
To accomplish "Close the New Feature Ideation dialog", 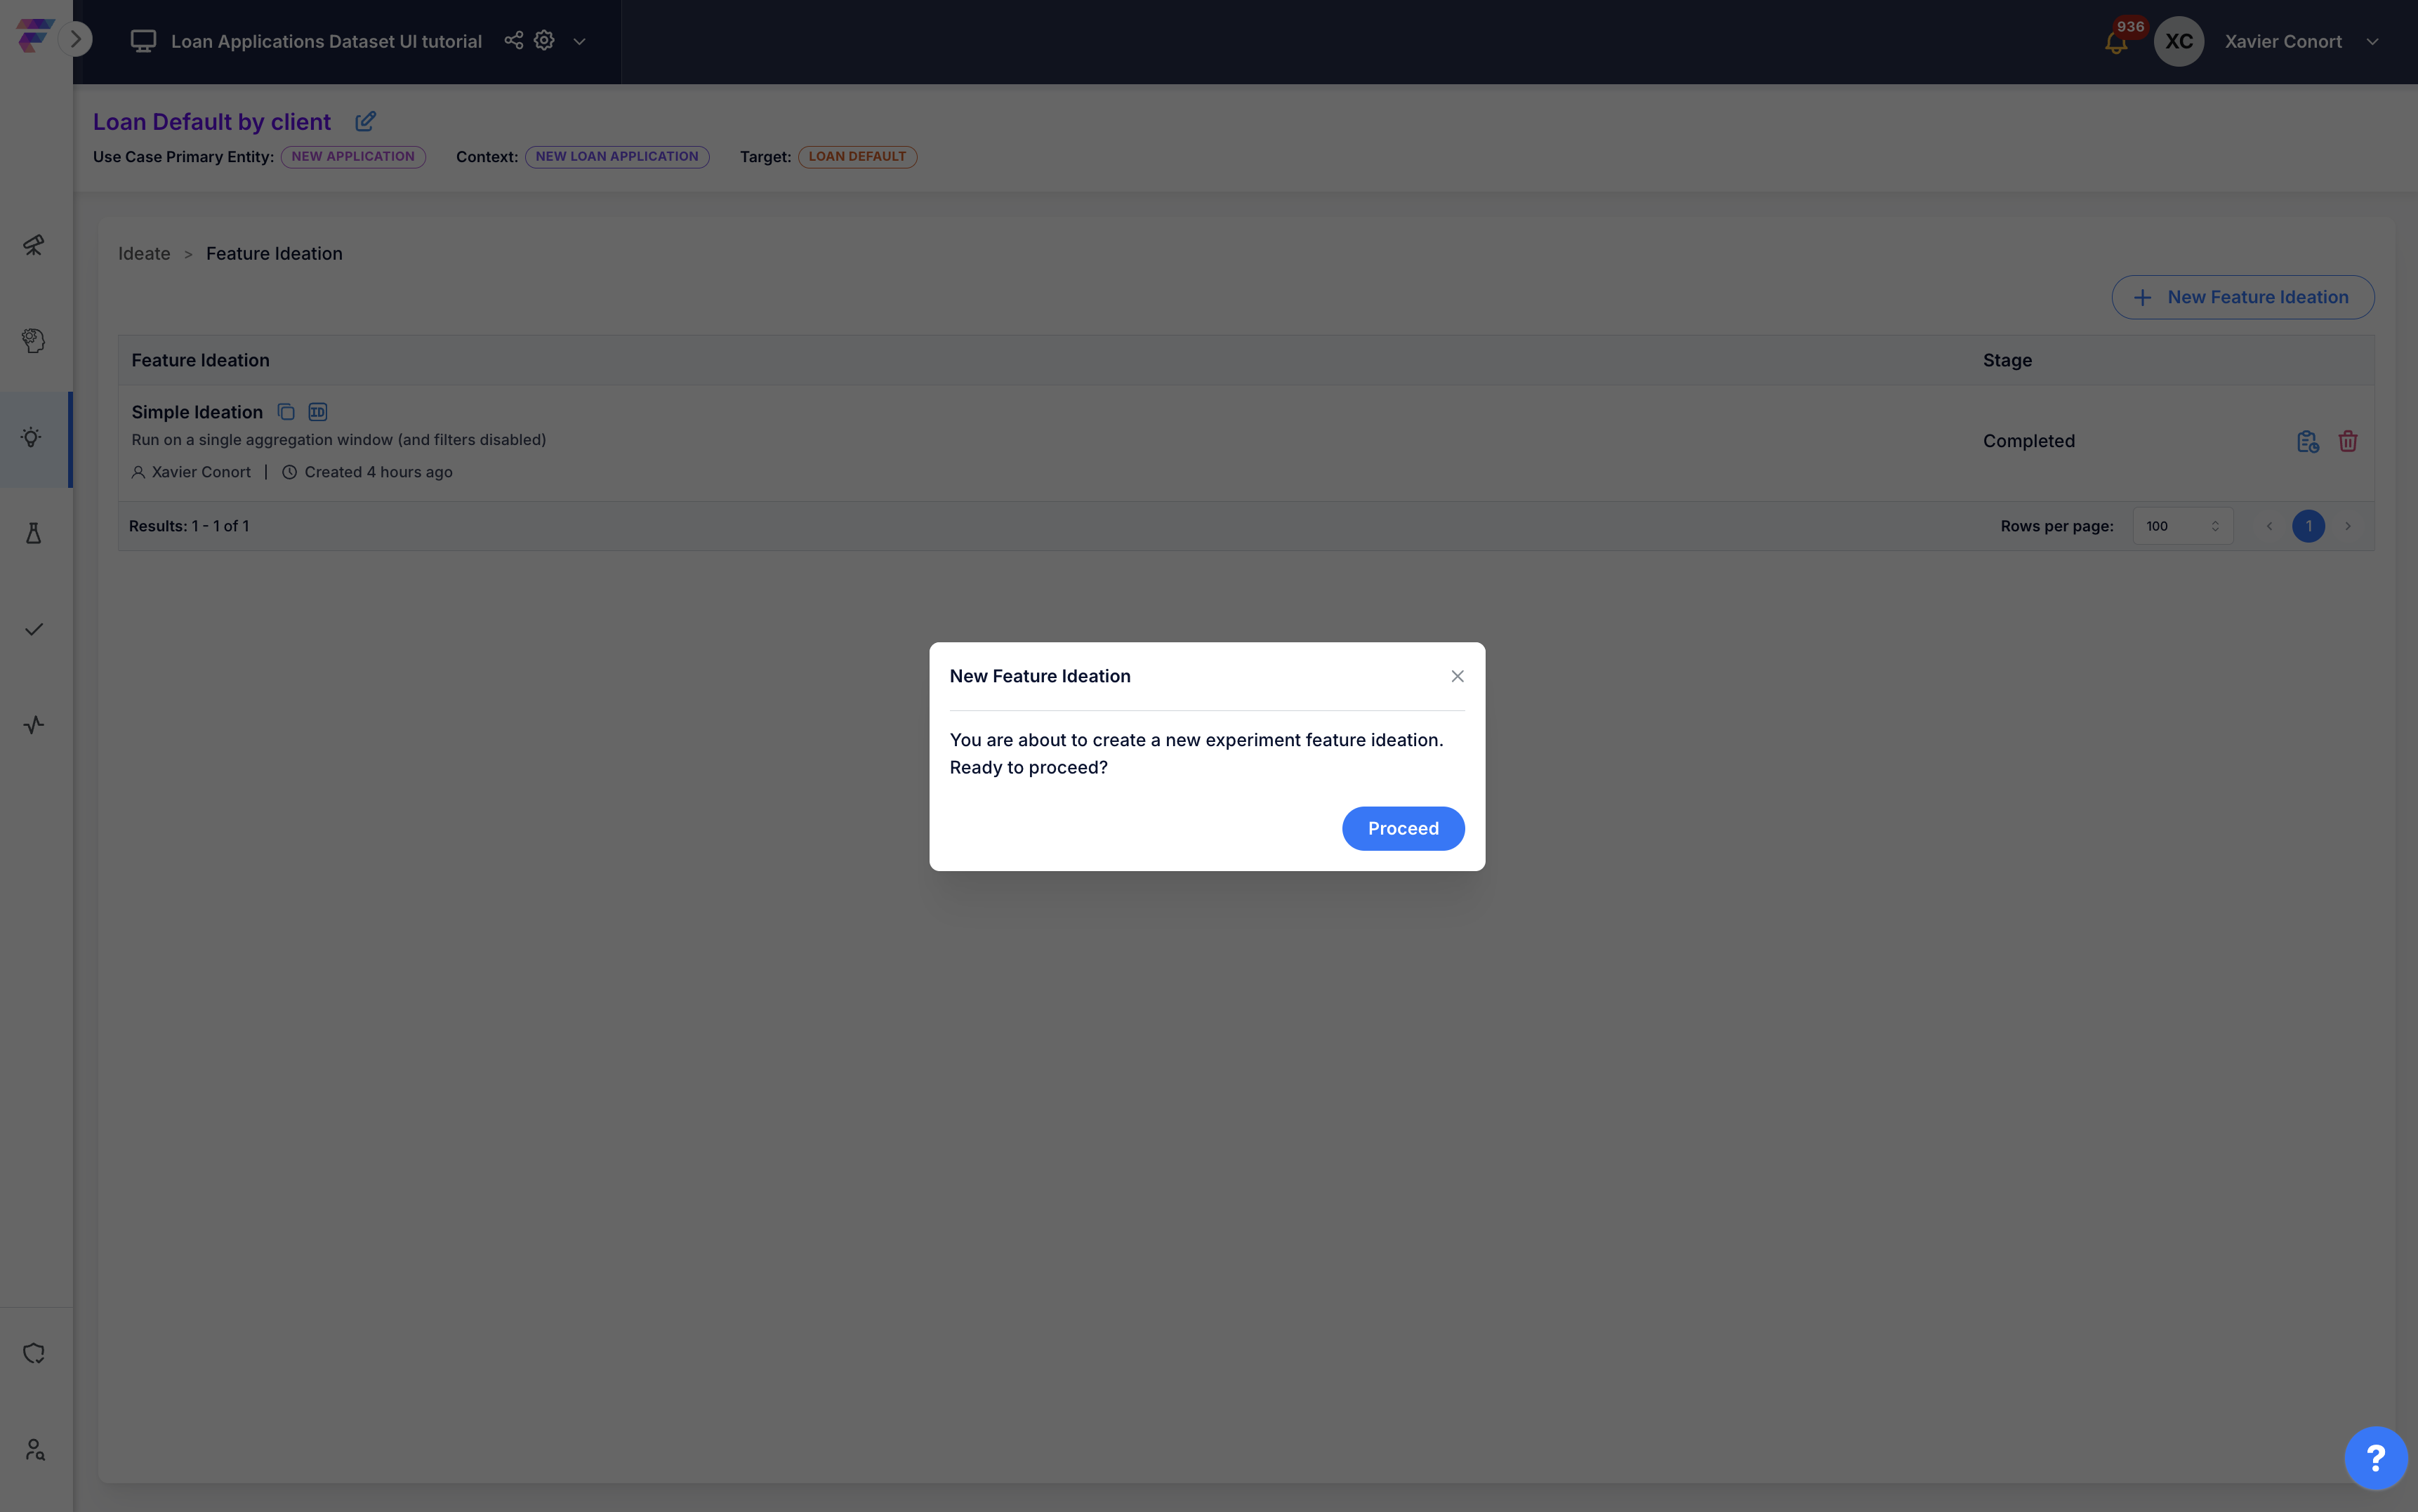I will click(x=1457, y=676).
